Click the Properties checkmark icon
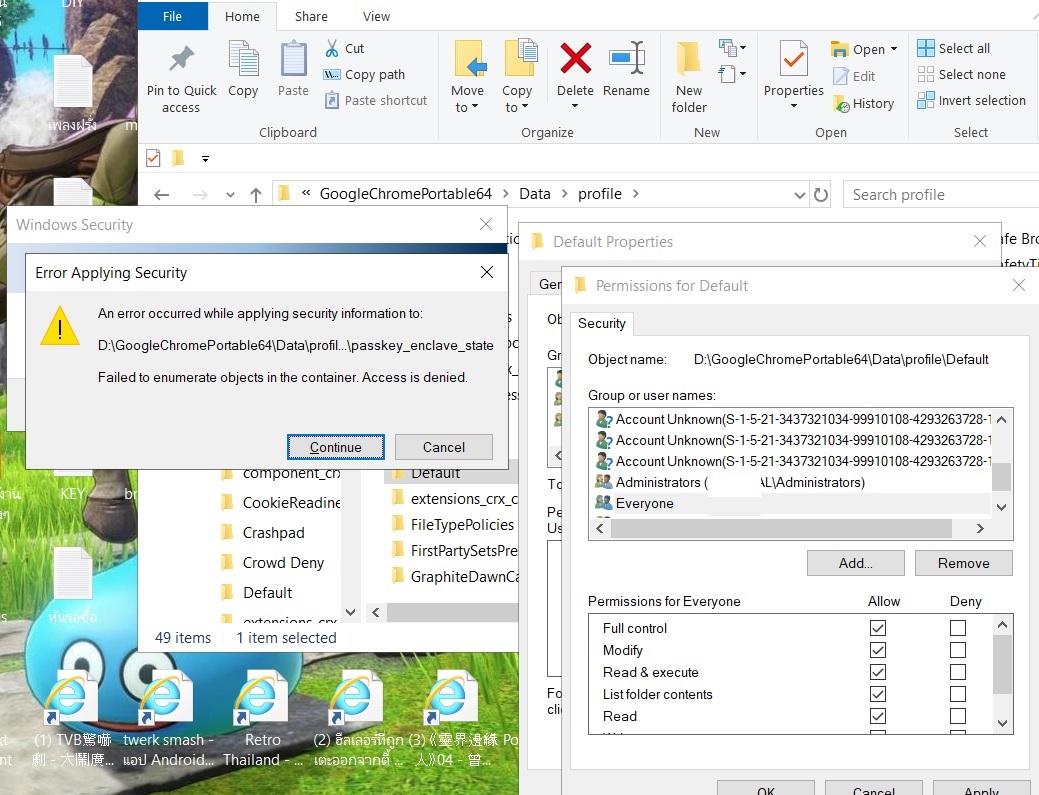Screen dimensions: 1039x795 click(x=793, y=58)
